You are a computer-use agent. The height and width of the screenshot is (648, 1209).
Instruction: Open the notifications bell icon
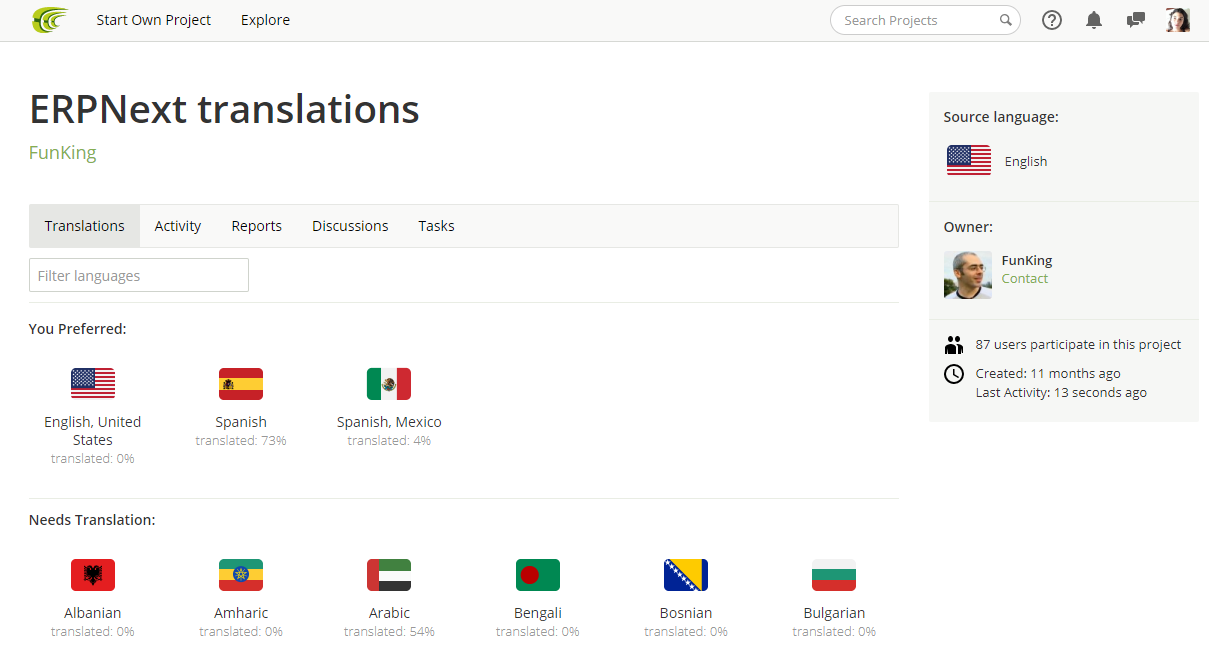pyautogui.click(x=1094, y=20)
